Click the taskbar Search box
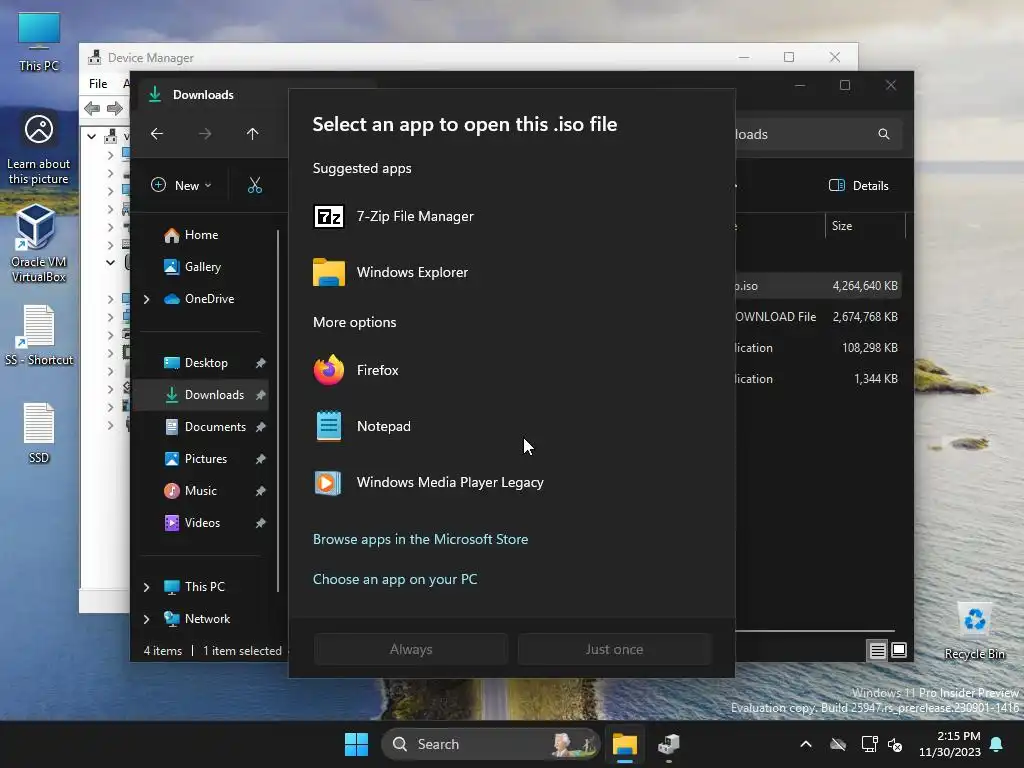 coord(491,744)
